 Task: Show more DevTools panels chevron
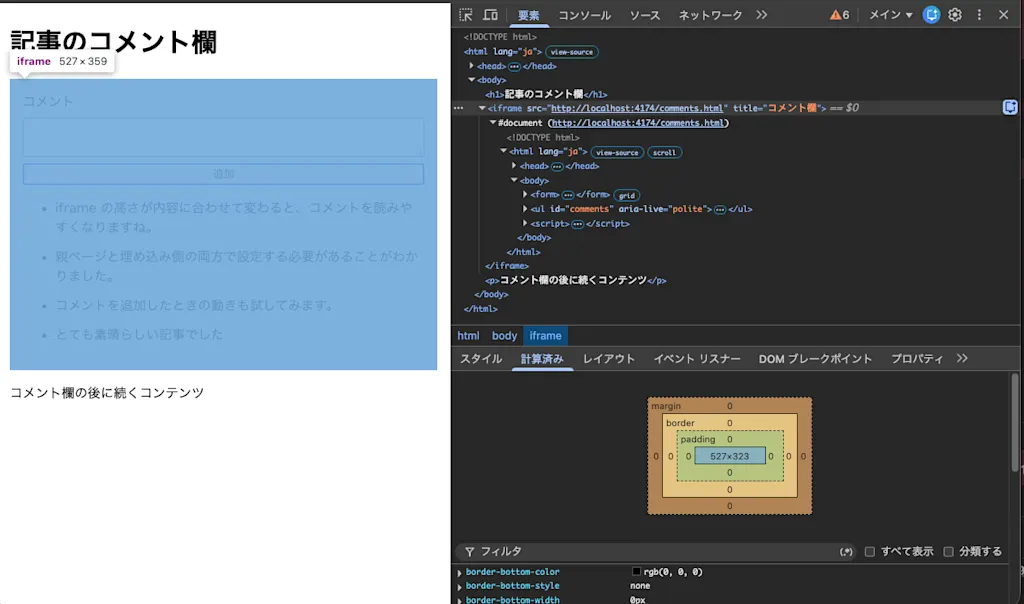point(761,14)
